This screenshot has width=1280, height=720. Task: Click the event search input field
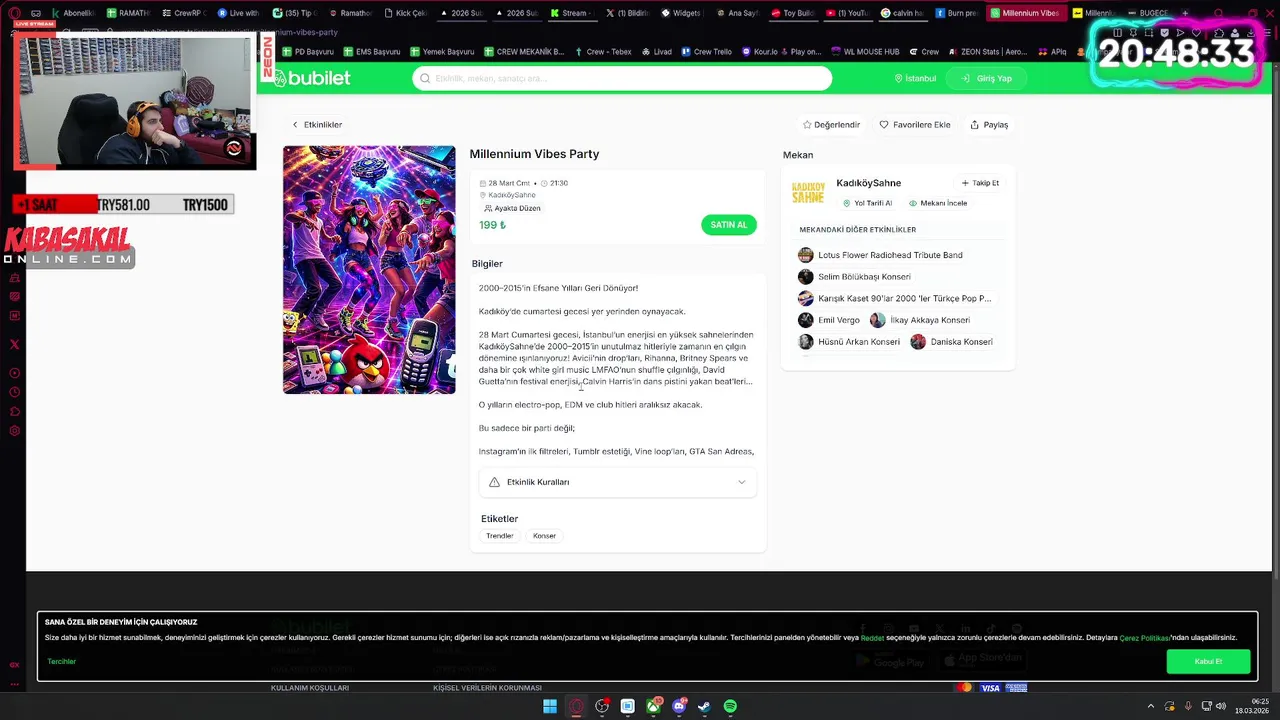coord(622,78)
